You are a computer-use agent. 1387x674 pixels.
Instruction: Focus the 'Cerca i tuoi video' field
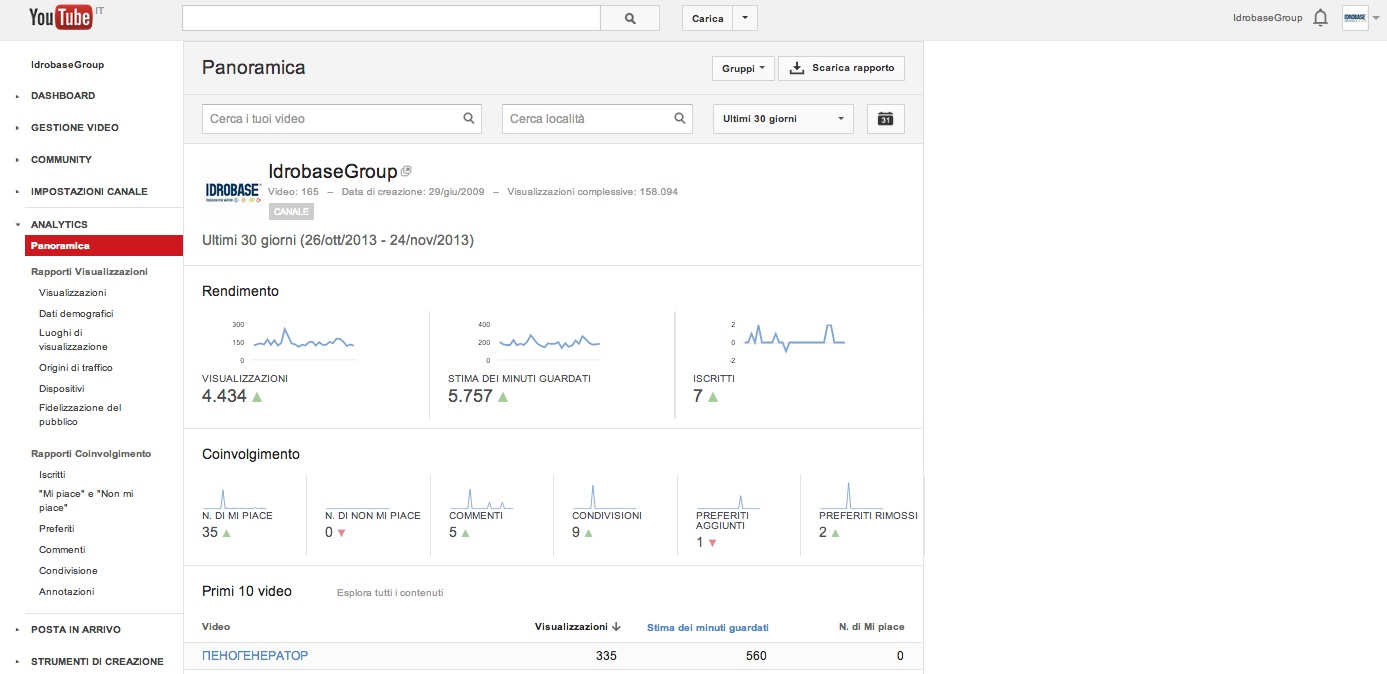[x=342, y=119]
